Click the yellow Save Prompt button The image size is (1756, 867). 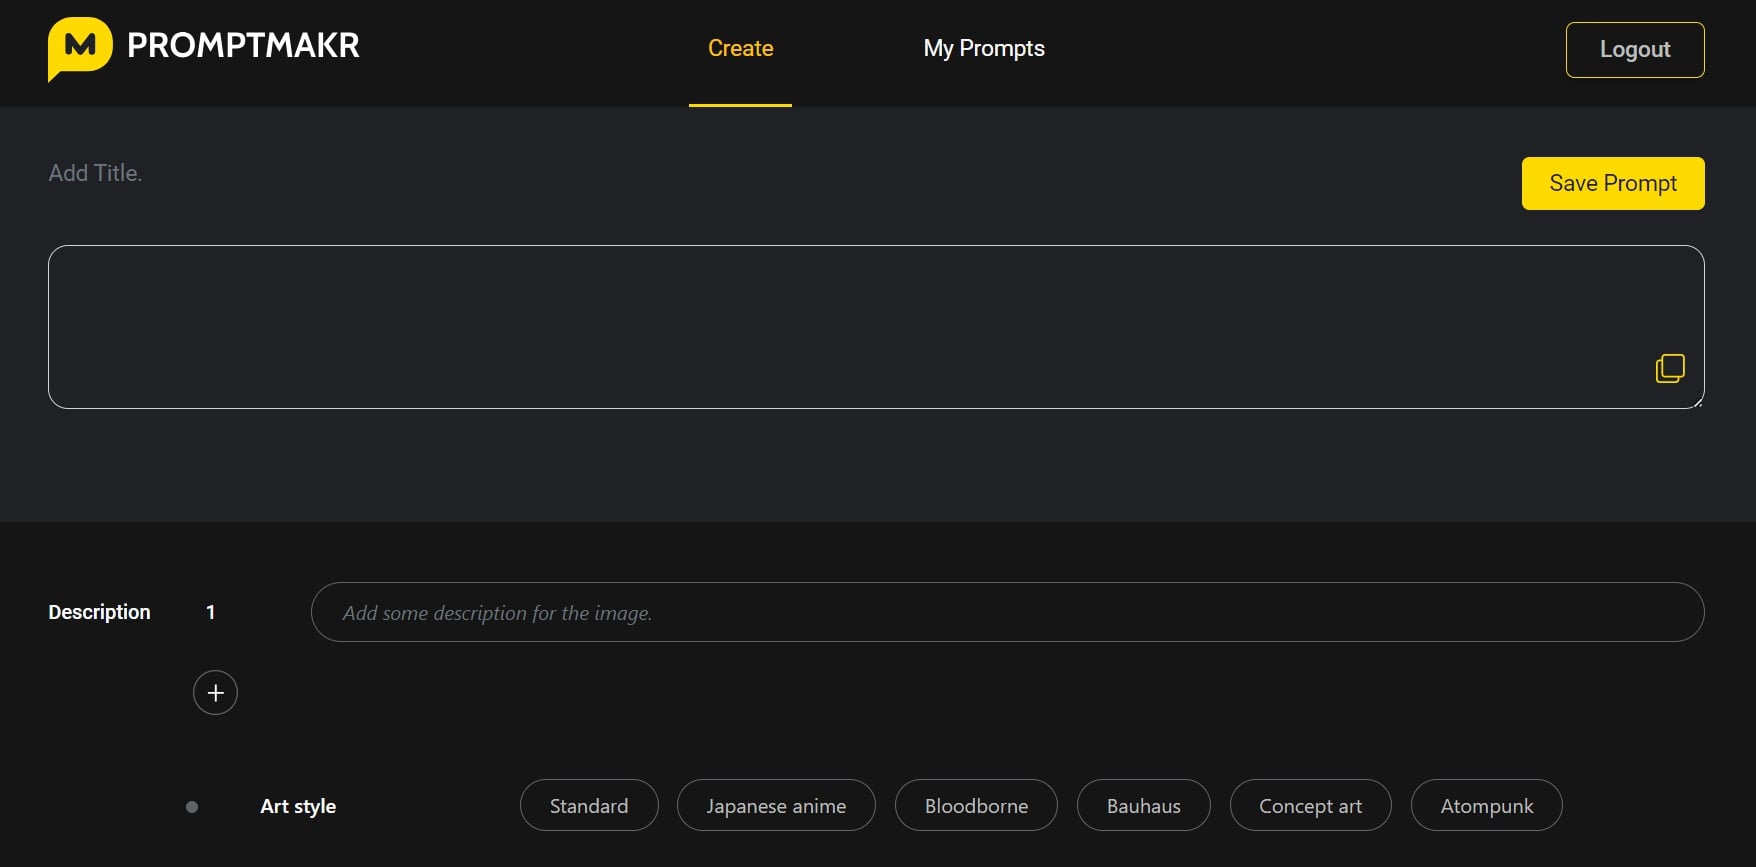[x=1612, y=184]
